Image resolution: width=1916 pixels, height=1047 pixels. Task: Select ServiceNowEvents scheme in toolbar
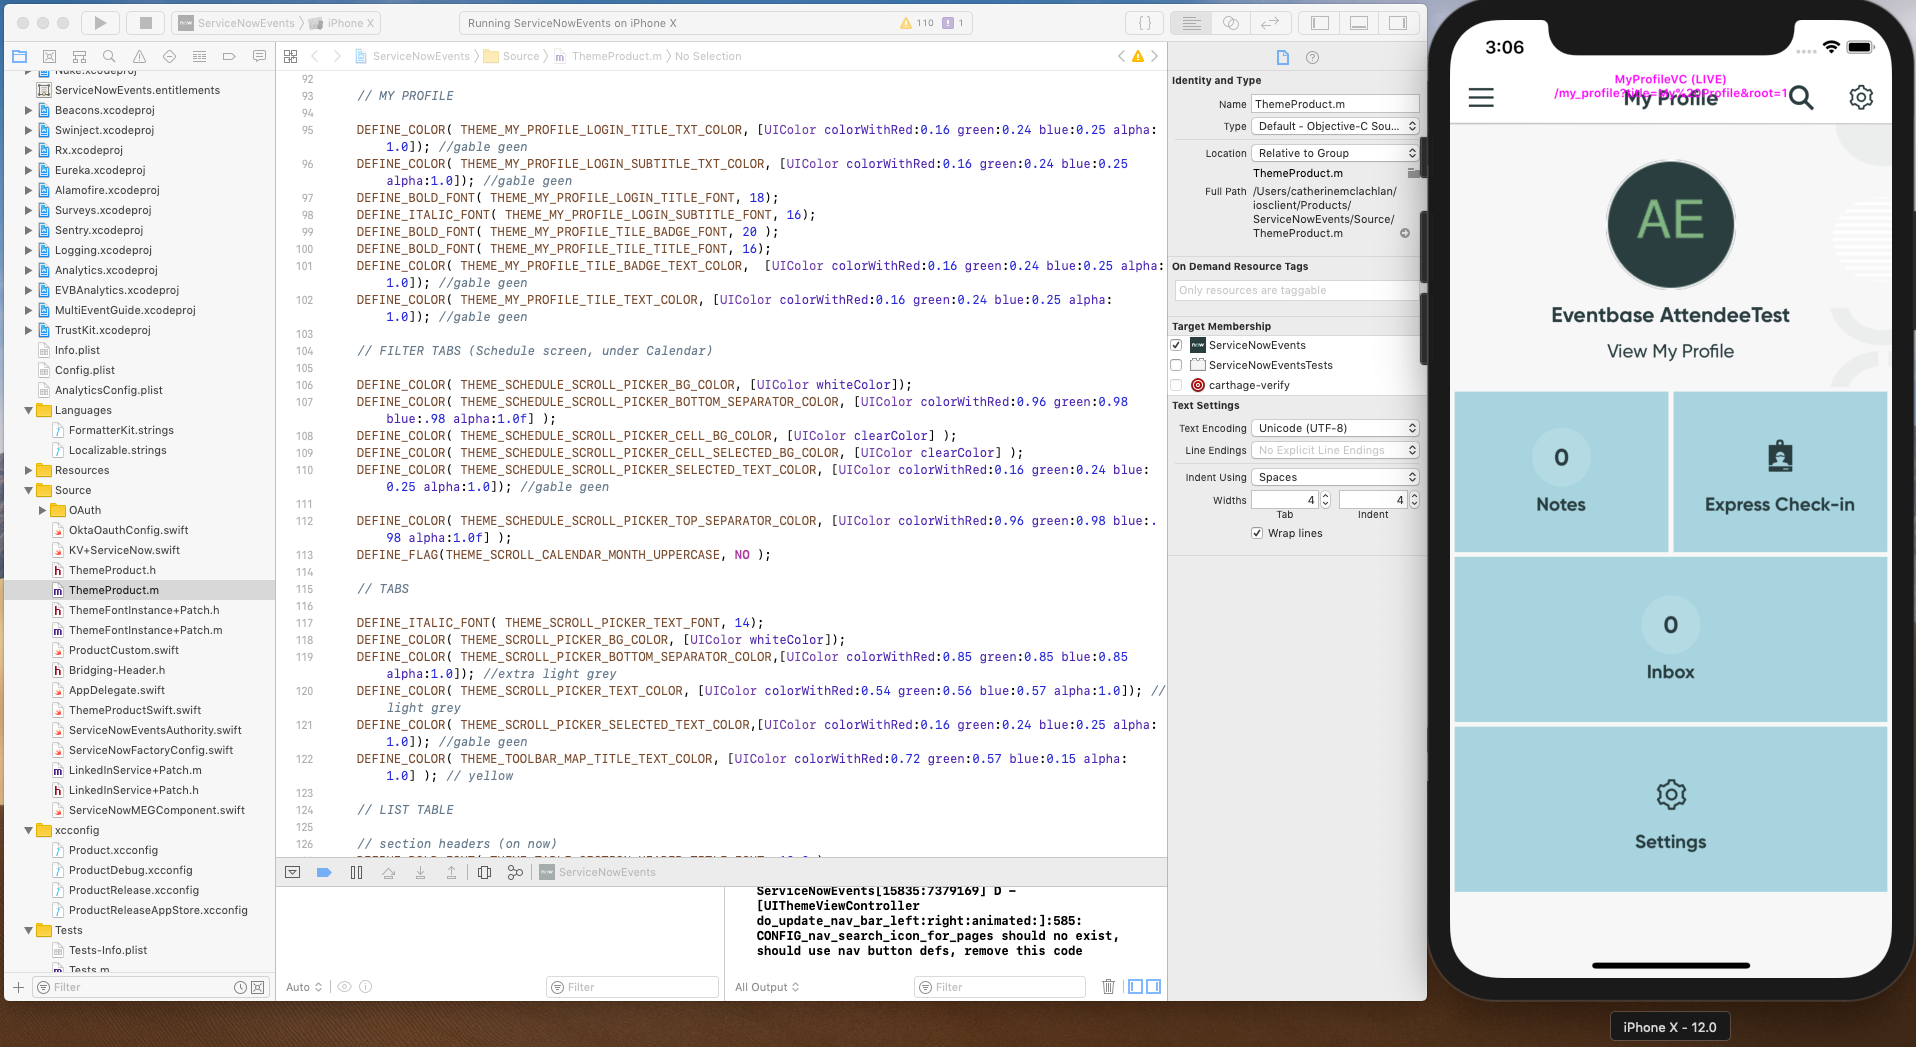237,23
